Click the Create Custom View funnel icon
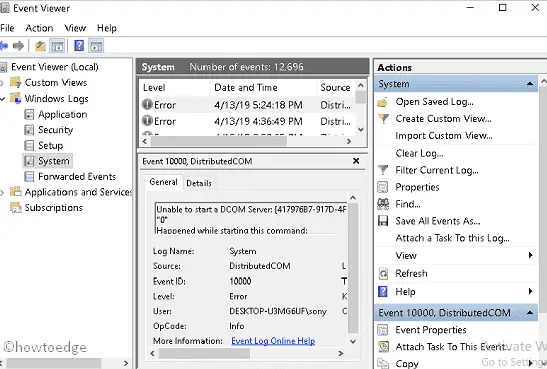The height and width of the screenshot is (369, 547). [383, 119]
